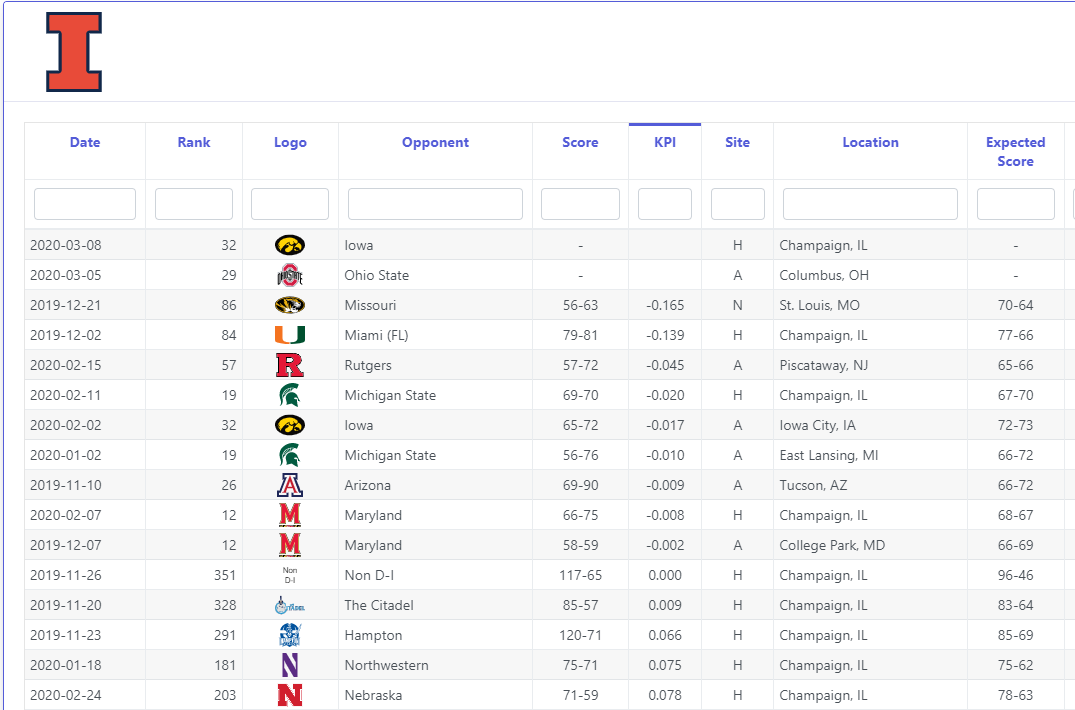The image size is (1075, 710).
Task: Select the Nebraska opponent cell
Action: (435, 695)
